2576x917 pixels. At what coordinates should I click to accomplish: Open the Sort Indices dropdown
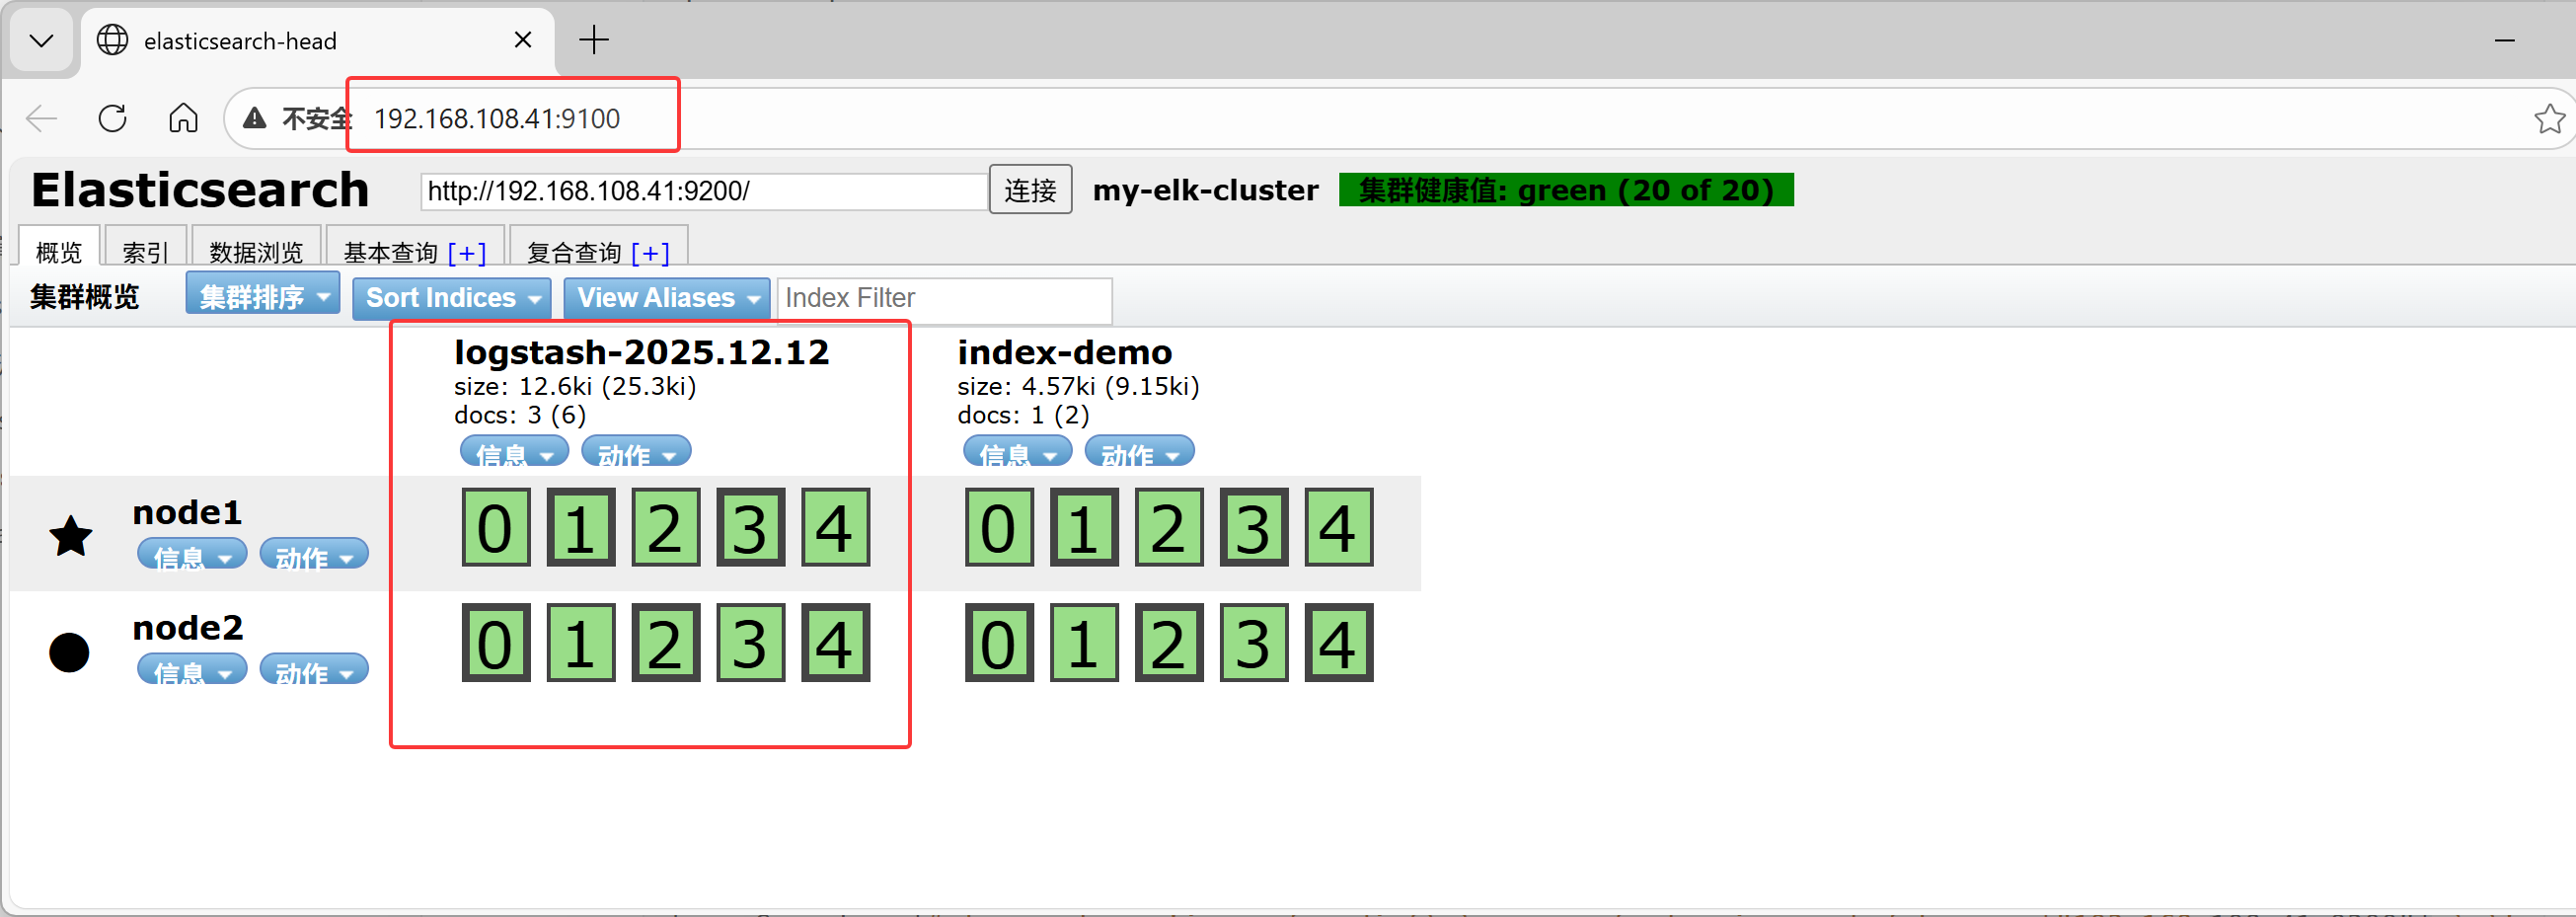tap(452, 298)
